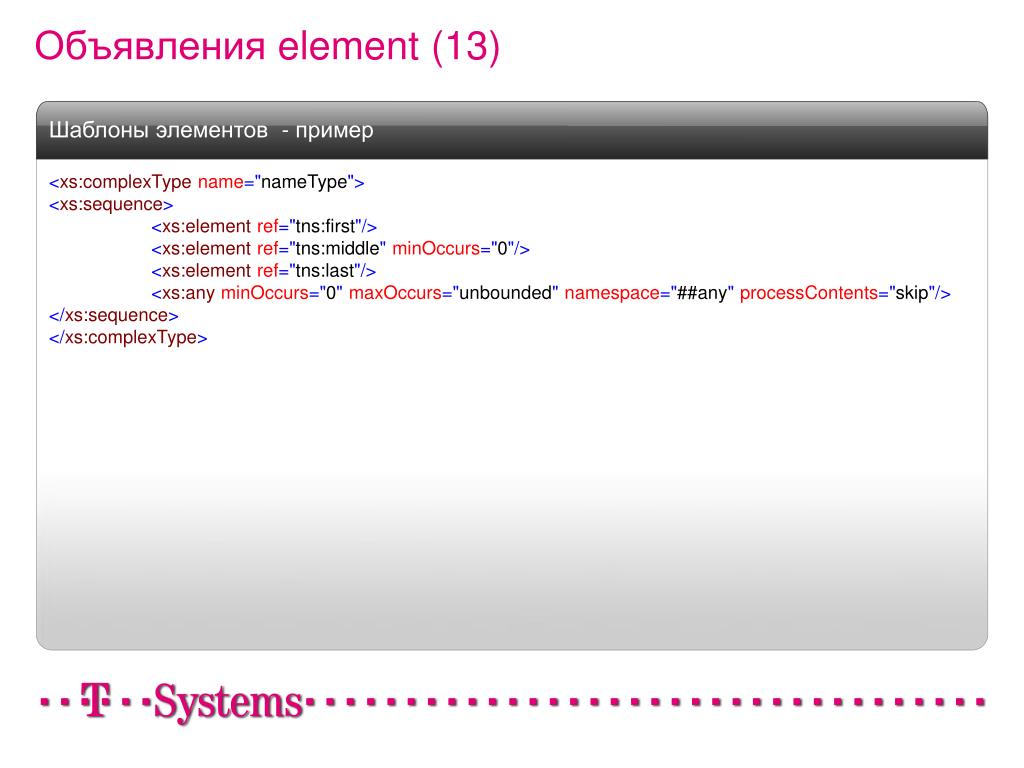The height and width of the screenshot is (768, 1024).
Task: Click the opening "<xs:sequence>" line
Action: click(111, 204)
